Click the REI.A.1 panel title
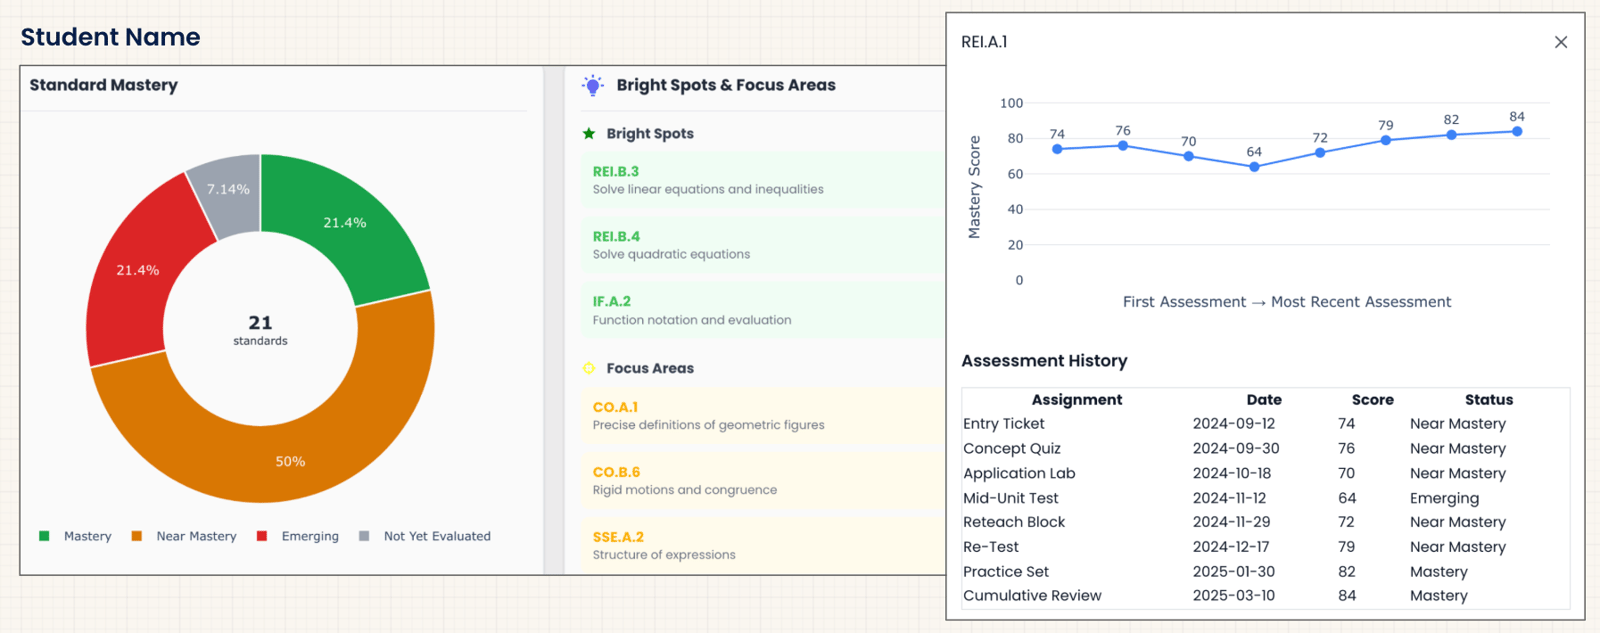This screenshot has height=633, width=1600. [x=984, y=42]
